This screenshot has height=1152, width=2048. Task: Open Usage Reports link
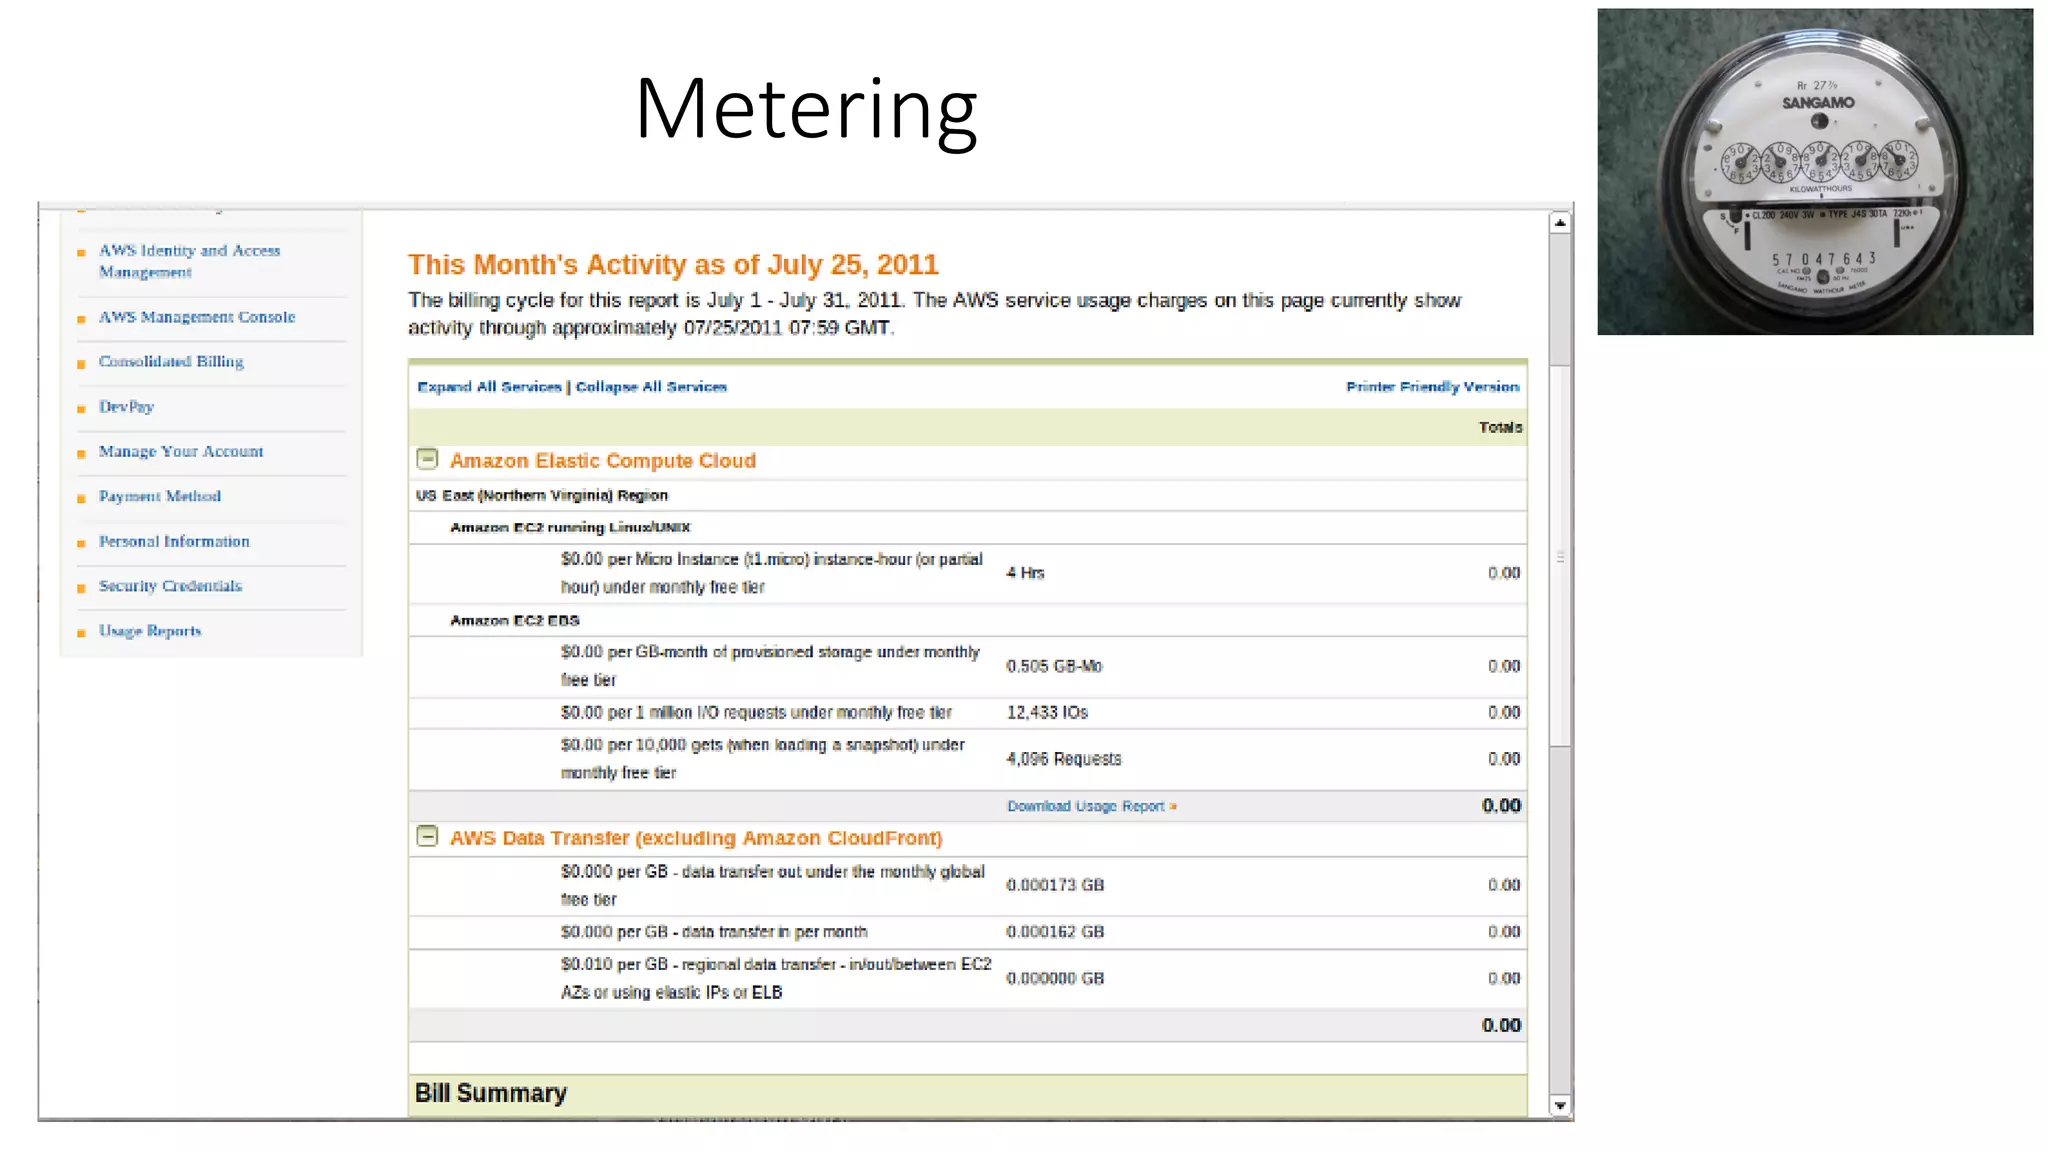click(150, 631)
